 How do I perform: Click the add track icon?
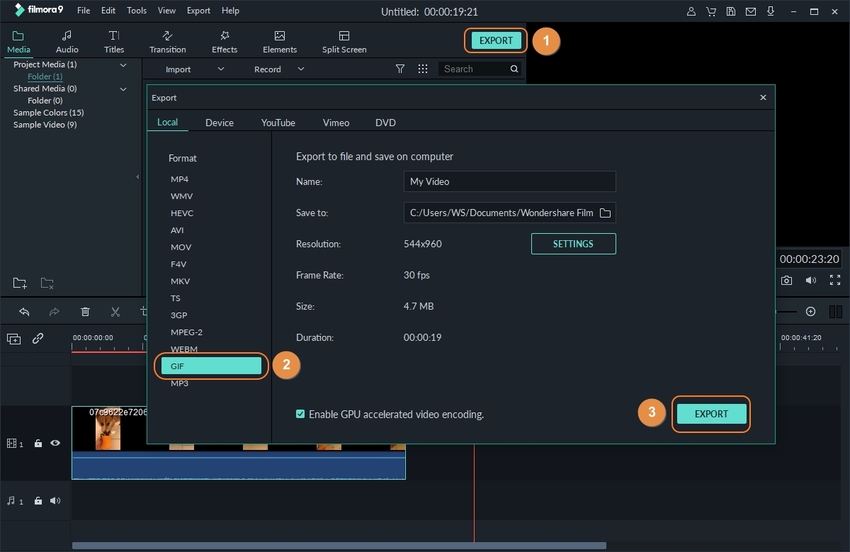click(14, 339)
